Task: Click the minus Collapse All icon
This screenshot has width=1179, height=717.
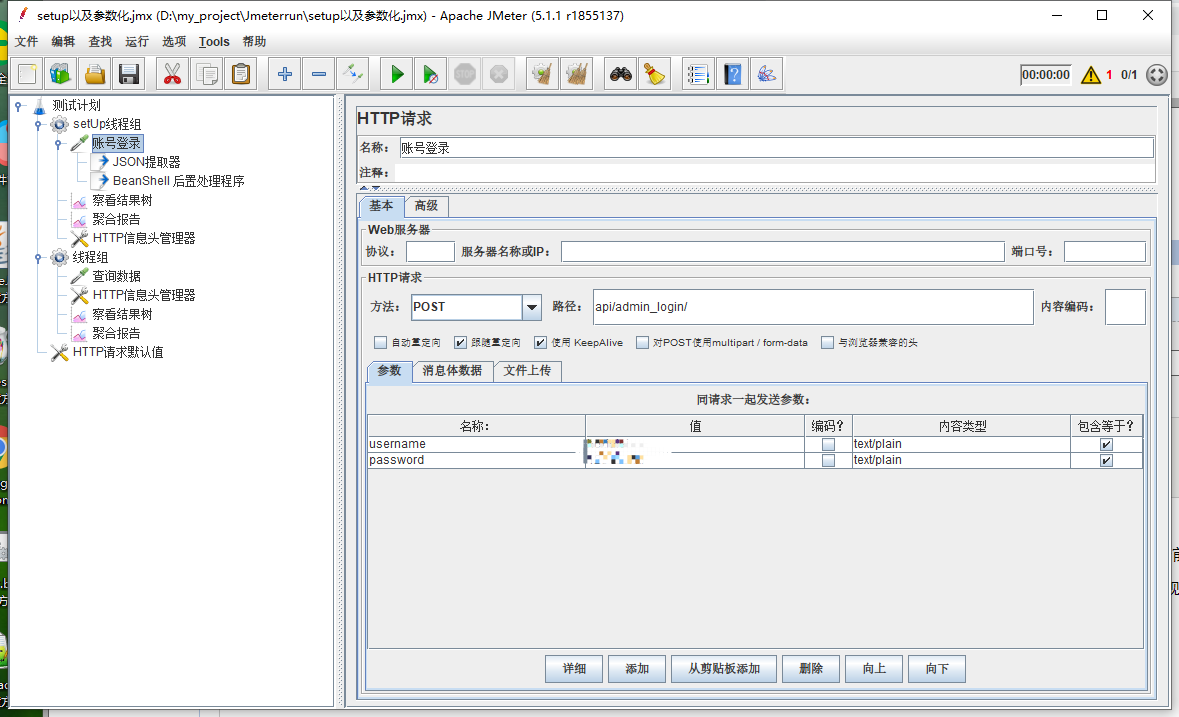Action: click(x=319, y=74)
